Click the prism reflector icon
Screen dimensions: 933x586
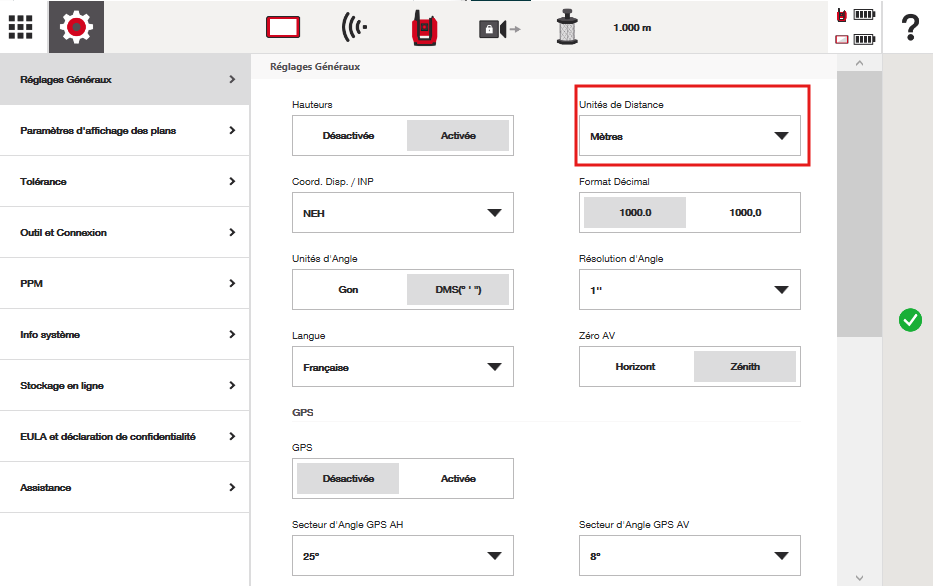tap(567, 28)
